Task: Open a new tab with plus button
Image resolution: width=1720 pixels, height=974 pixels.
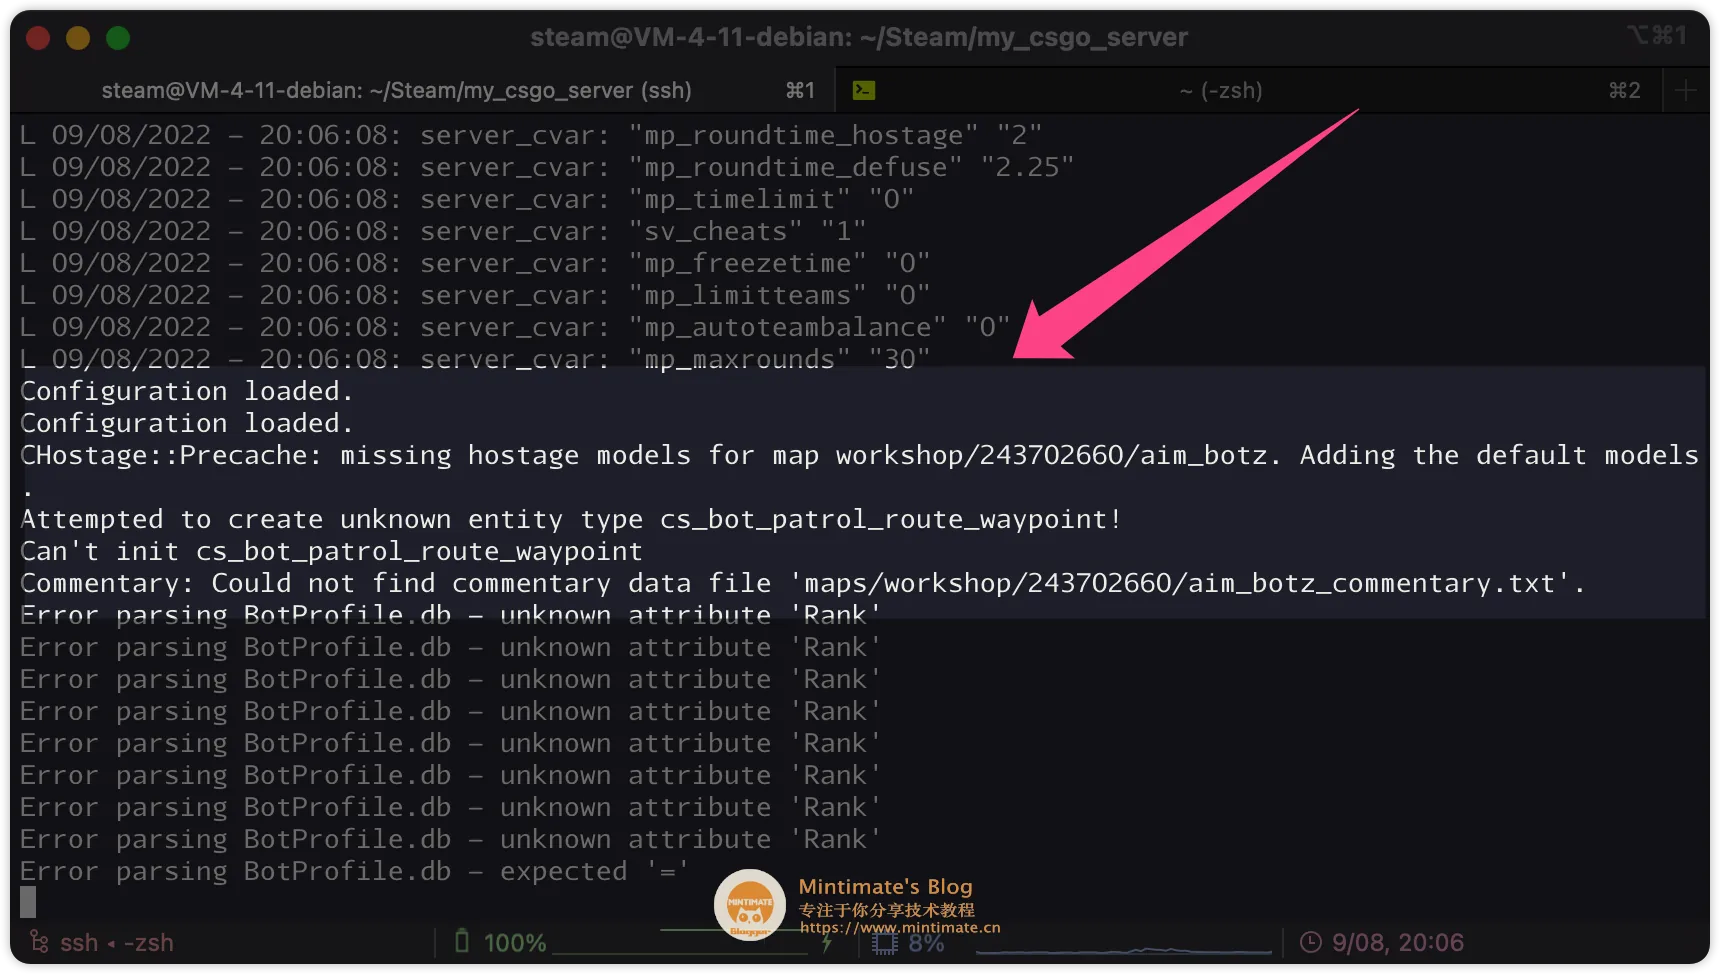Action: click(1686, 90)
